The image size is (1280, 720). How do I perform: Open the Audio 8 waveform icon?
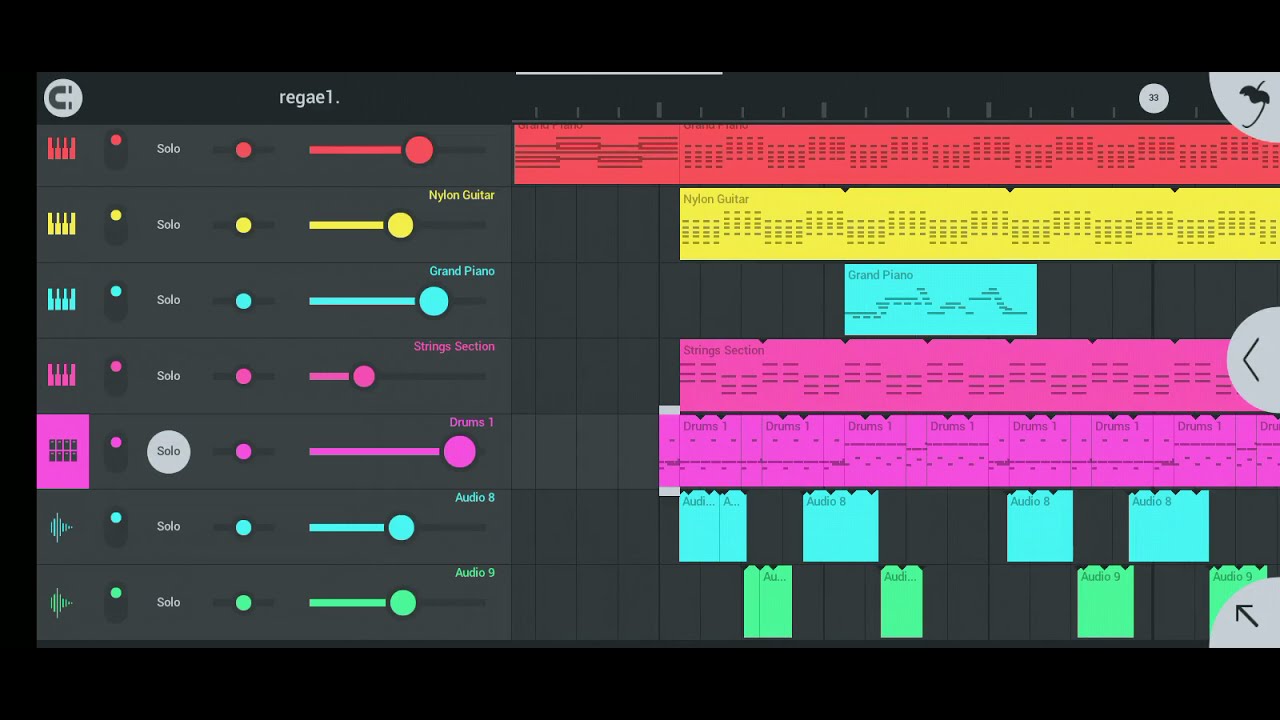(62, 527)
